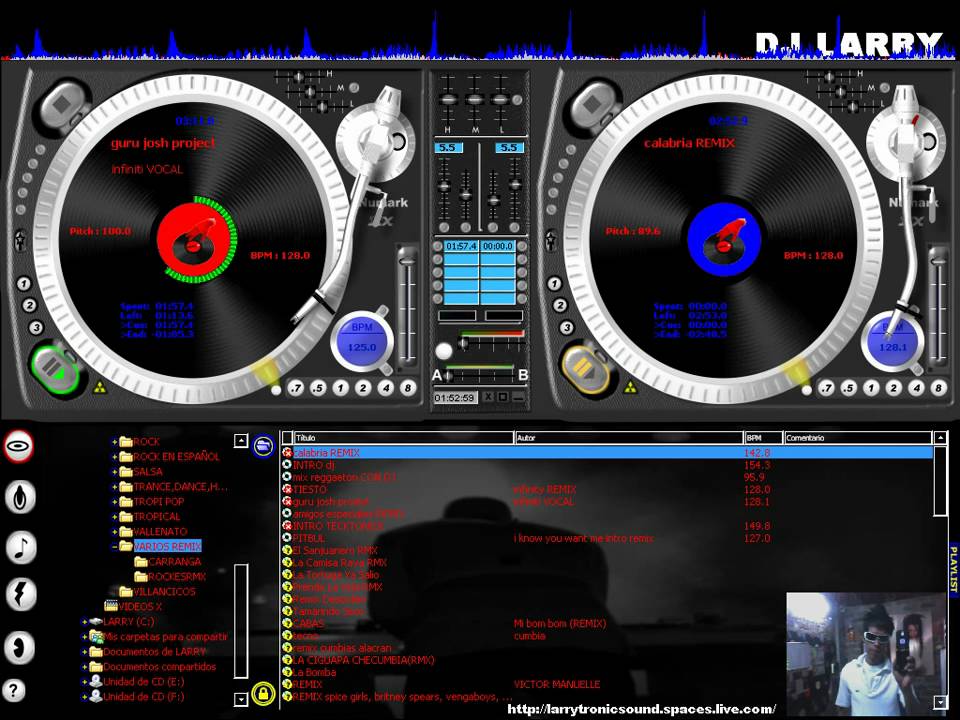
Task: Click the VIDEOS X film icon
Action: pos(111,606)
